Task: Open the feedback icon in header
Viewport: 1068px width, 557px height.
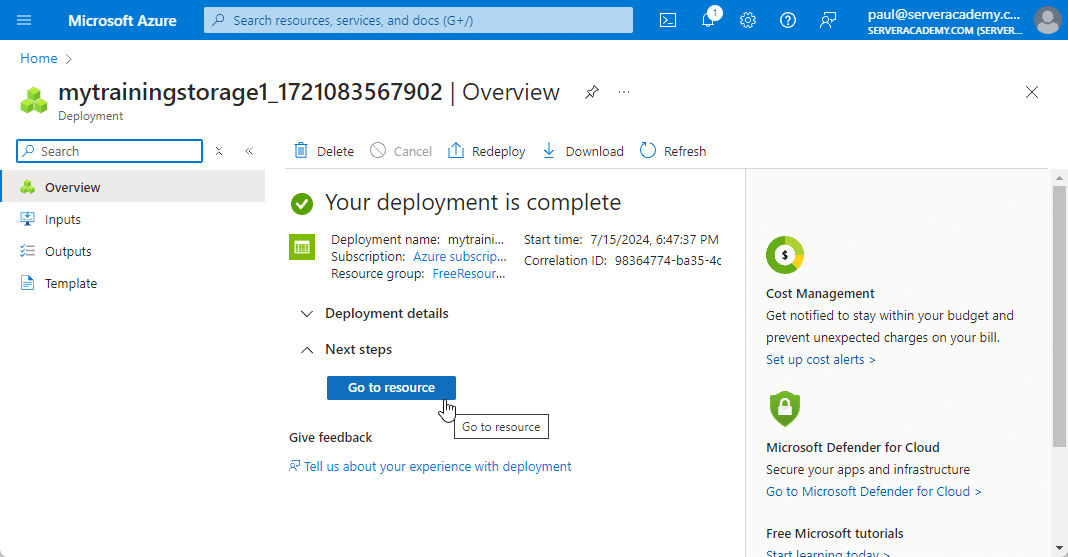Action: pyautogui.click(x=828, y=20)
